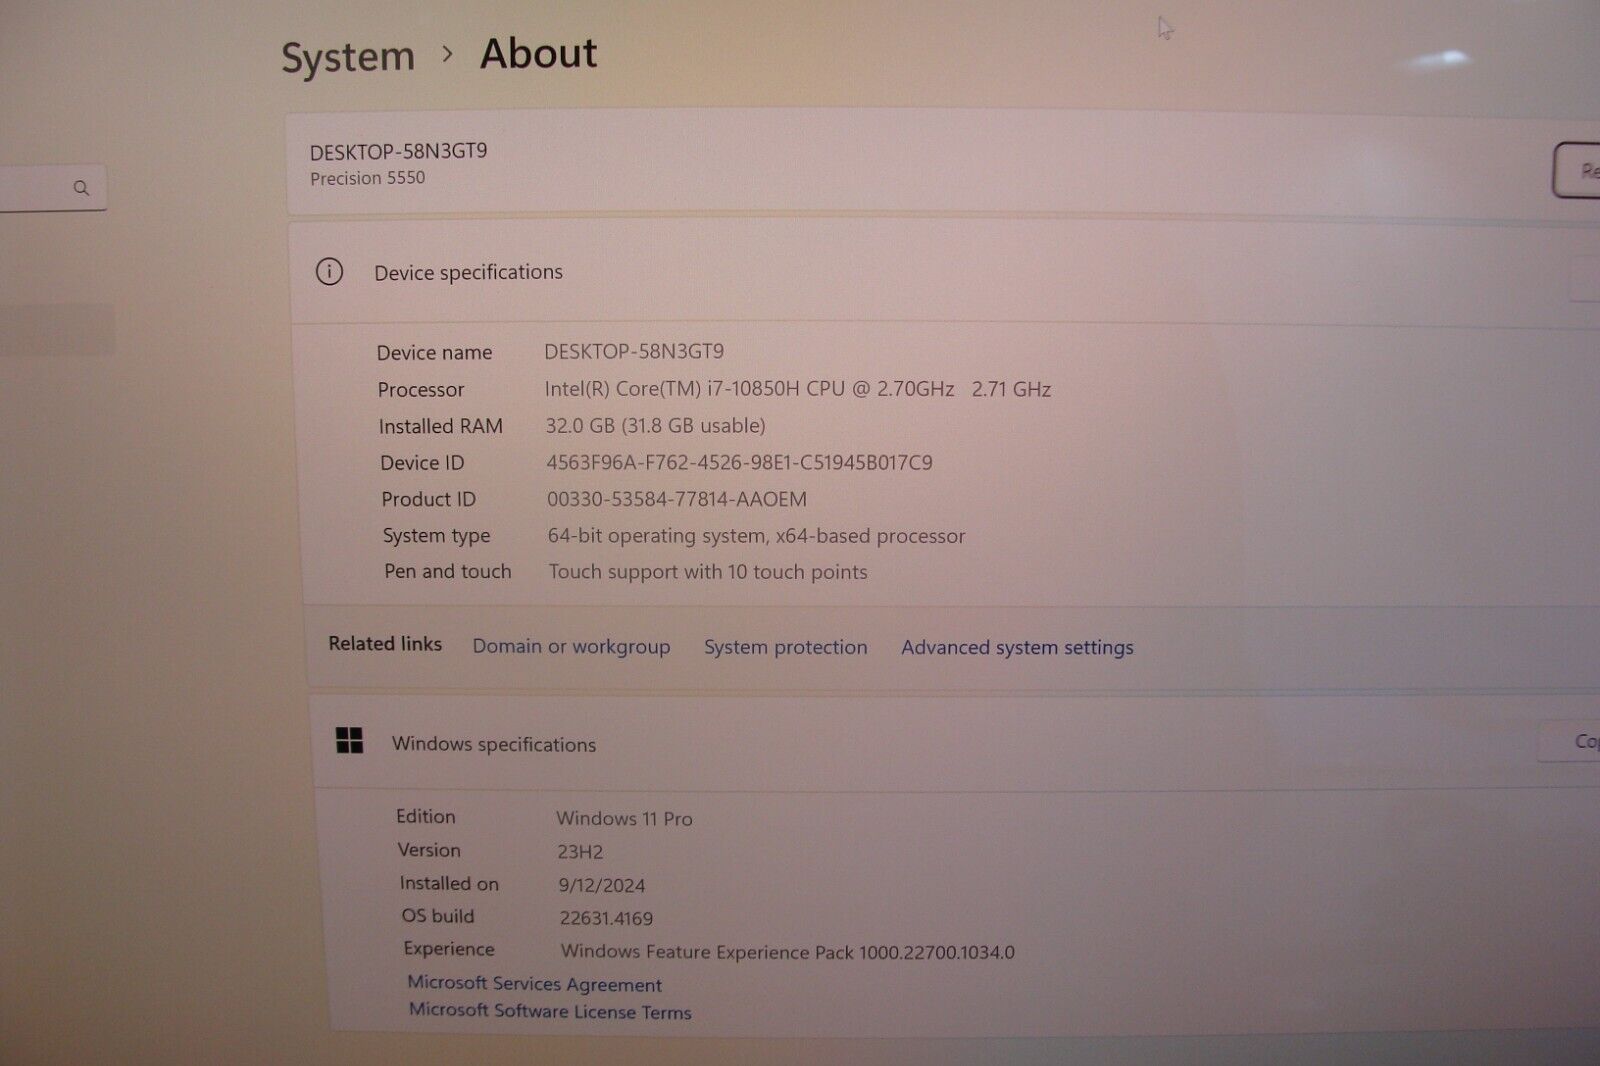Collapse the Windows specifications section header
The width and height of the screenshot is (1600, 1066).
955,743
